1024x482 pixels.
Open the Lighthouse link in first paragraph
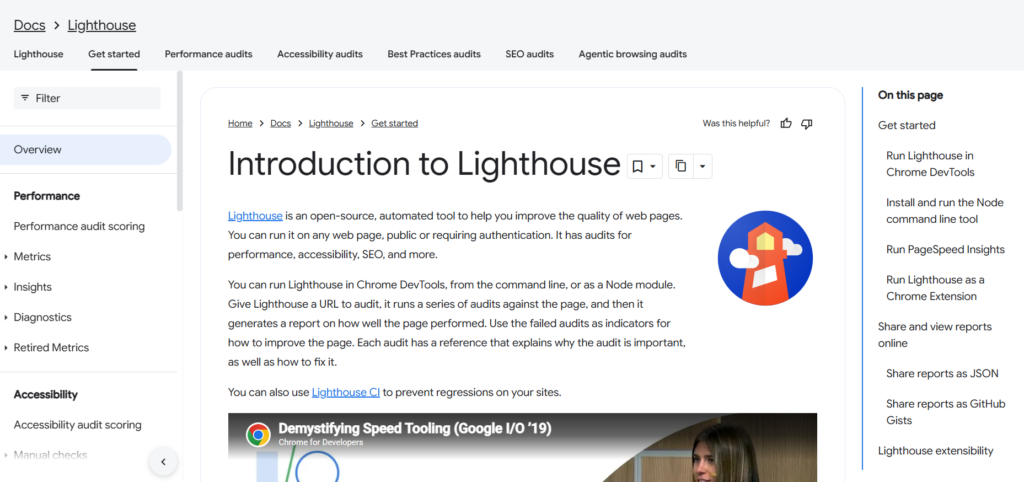255,216
